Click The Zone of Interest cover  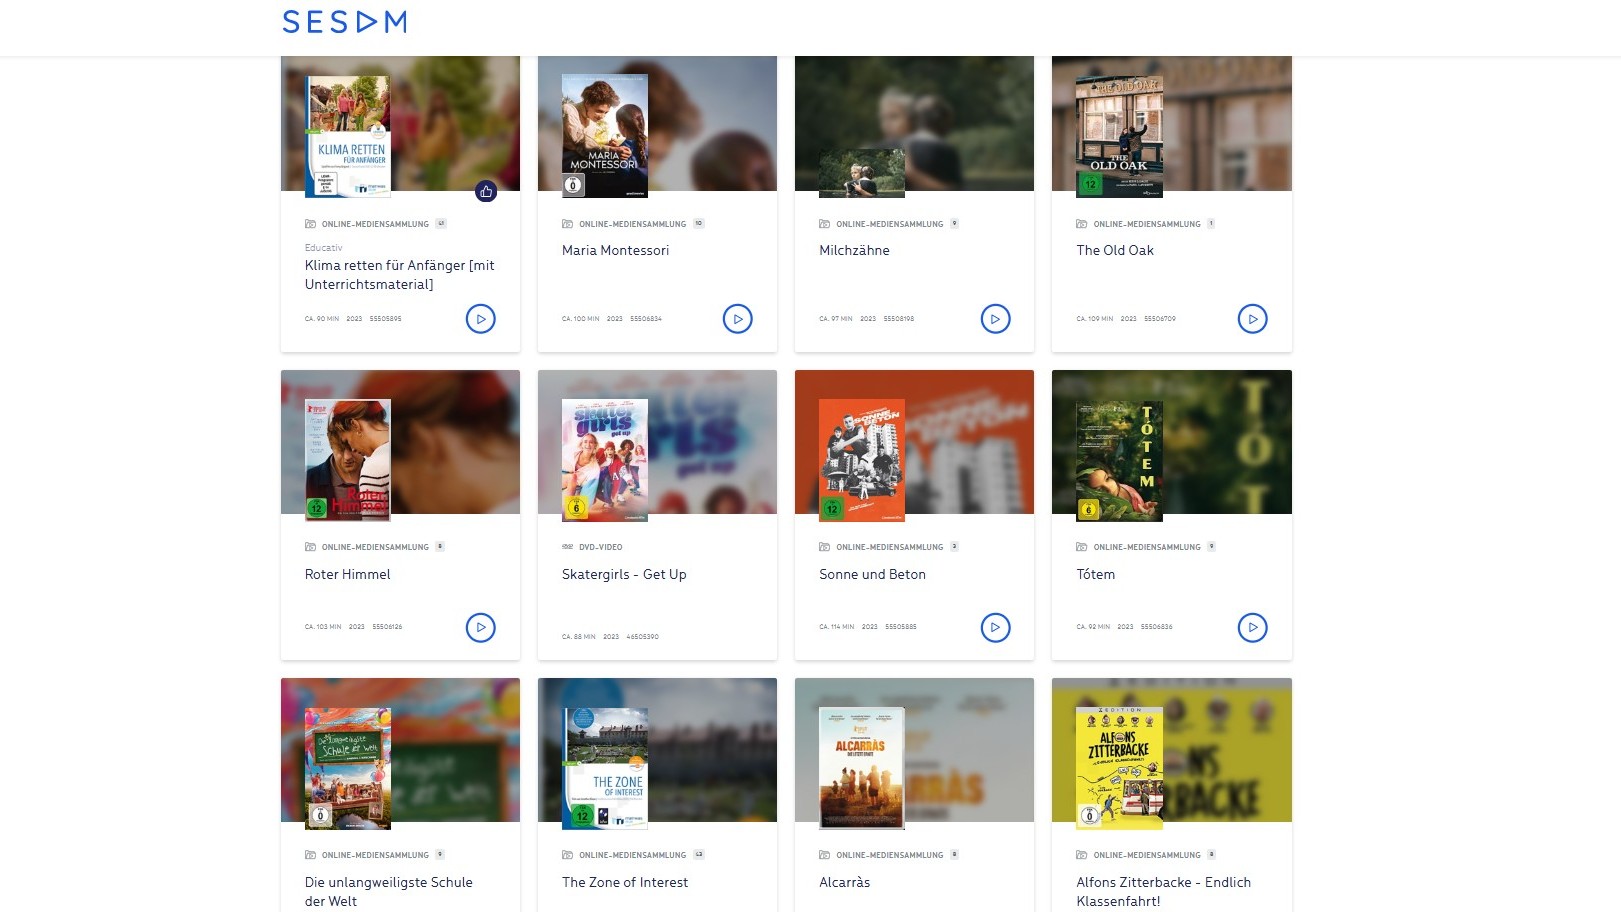tap(605, 768)
